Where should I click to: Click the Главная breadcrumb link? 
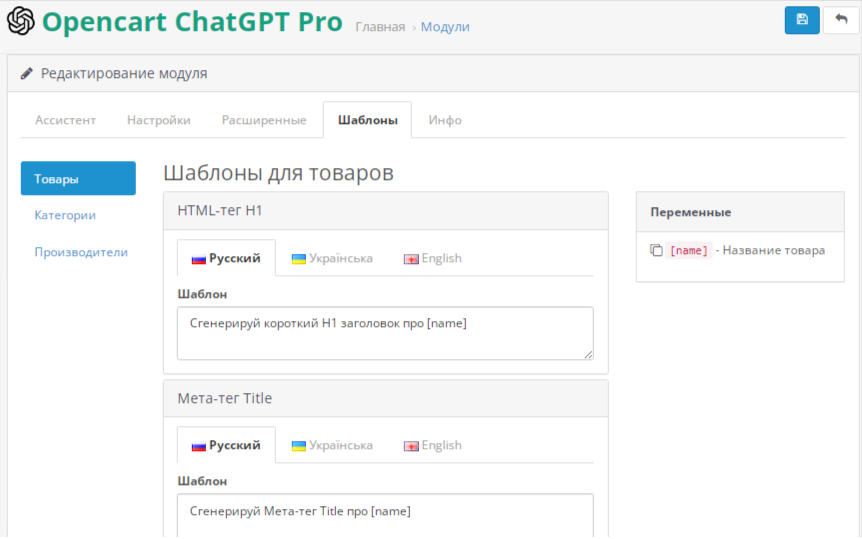(x=380, y=27)
